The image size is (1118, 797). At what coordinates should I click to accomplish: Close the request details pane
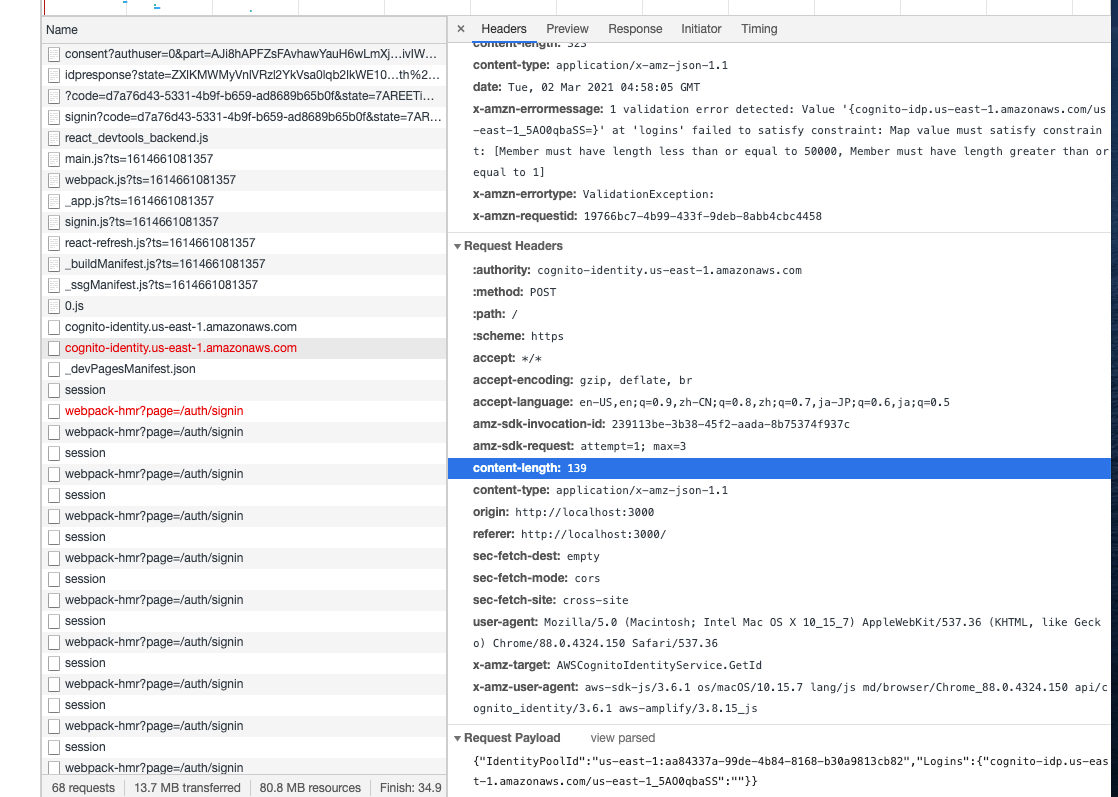461,29
